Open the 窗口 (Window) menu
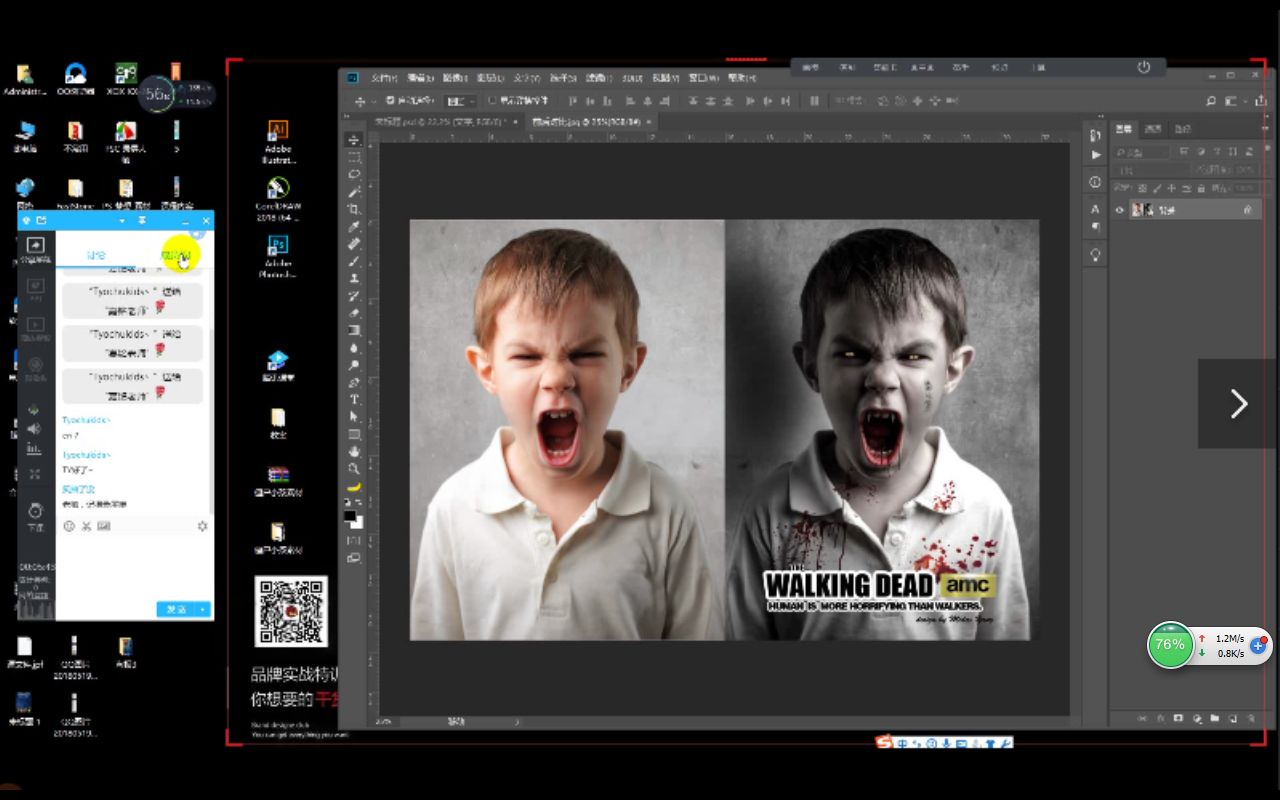The width and height of the screenshot is (1280, 800). (703, 78)
